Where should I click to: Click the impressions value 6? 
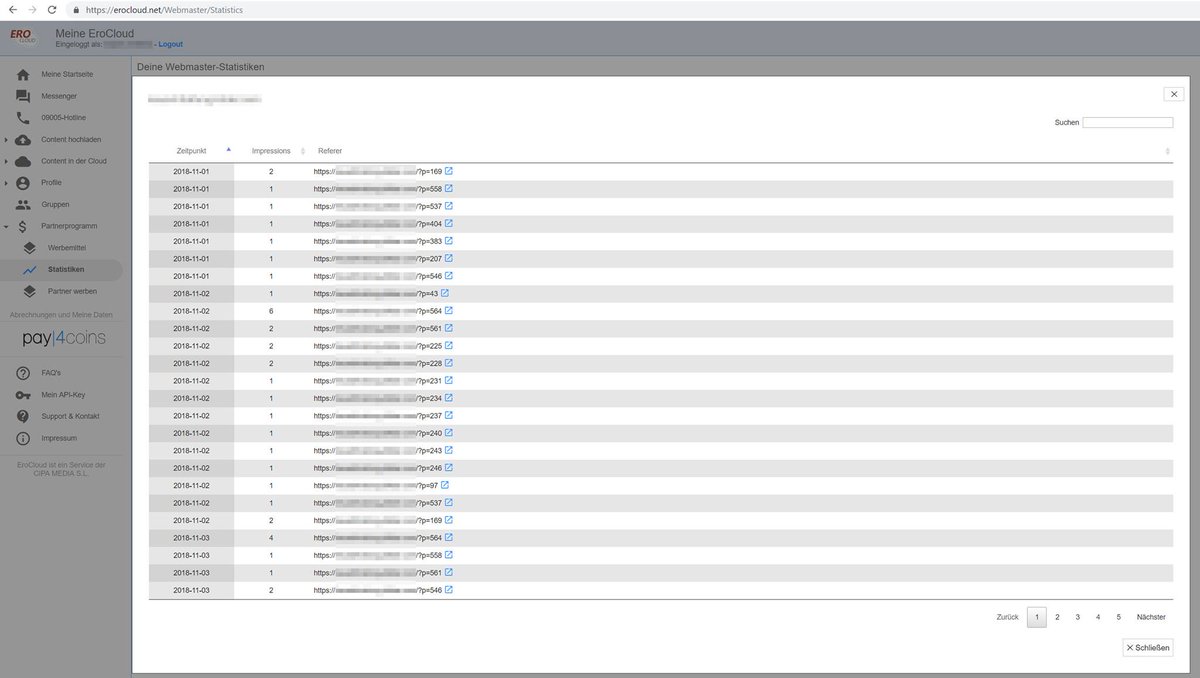tap(271, 311)
